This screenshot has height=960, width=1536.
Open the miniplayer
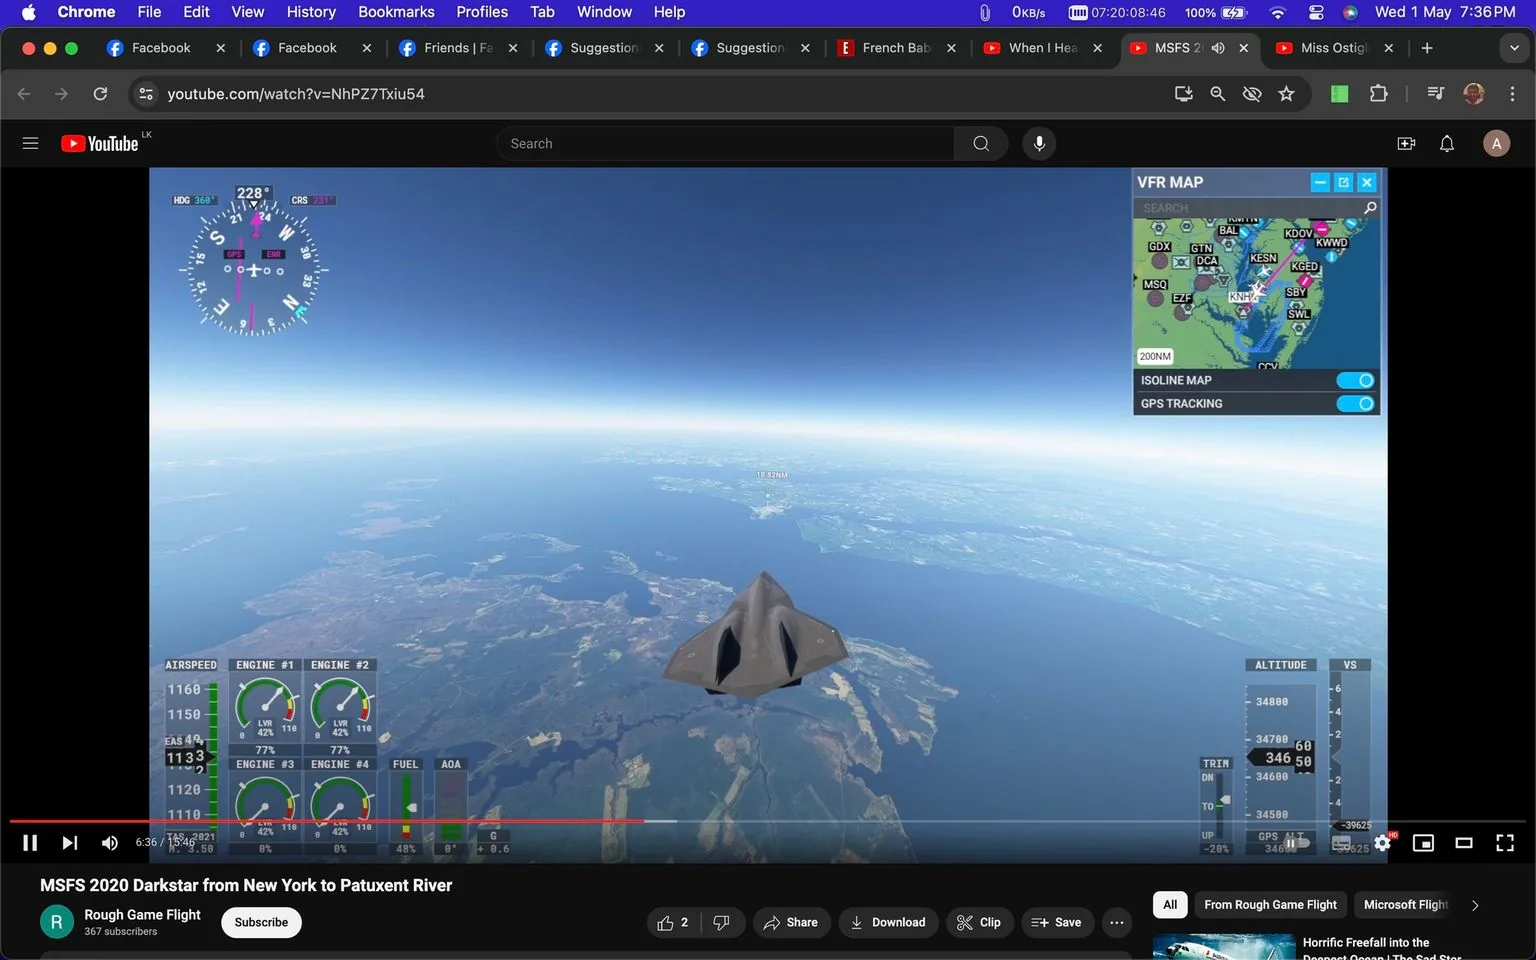pos(1422,842)
